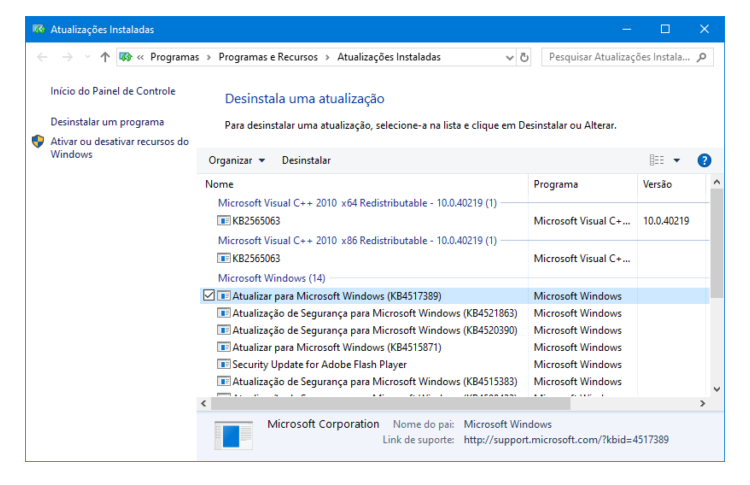Sort by the Programa column header
Image resolution: width=750 pixels, height=485 pixels.
coord(556,185)
